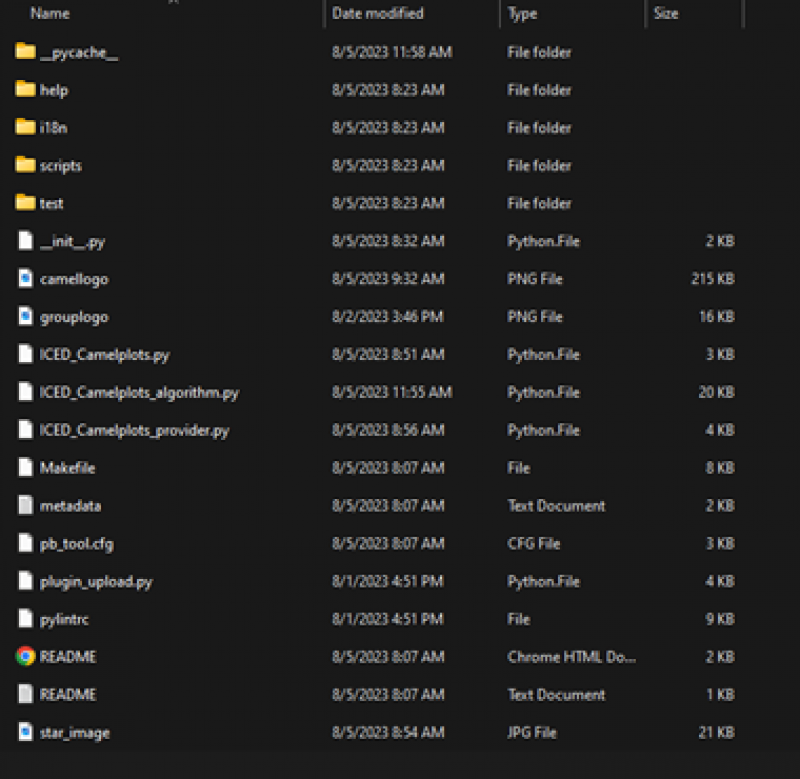Select the ICED_Camelplots_provider.py file name
Viewport: 800px width, 779px height.
[134, 430]
